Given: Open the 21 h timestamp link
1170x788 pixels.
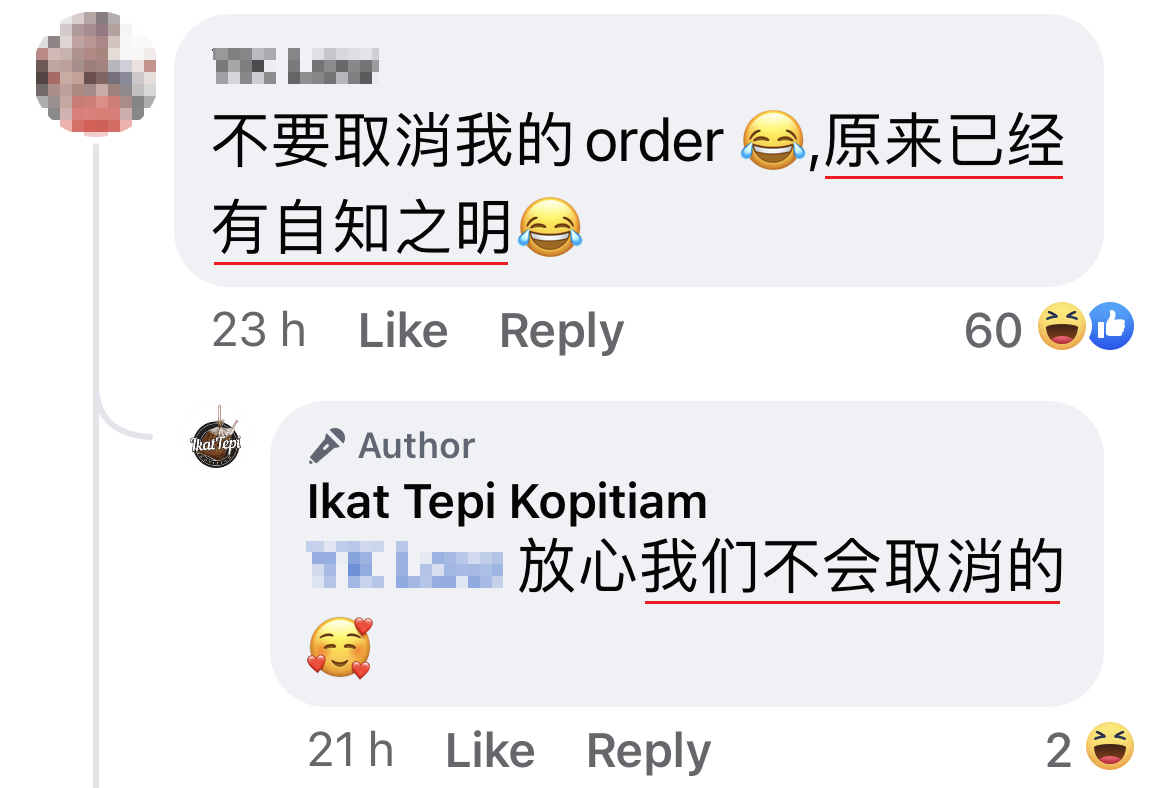Looking at the screenshot, I should pyautogui.click(x=351, y=750).
